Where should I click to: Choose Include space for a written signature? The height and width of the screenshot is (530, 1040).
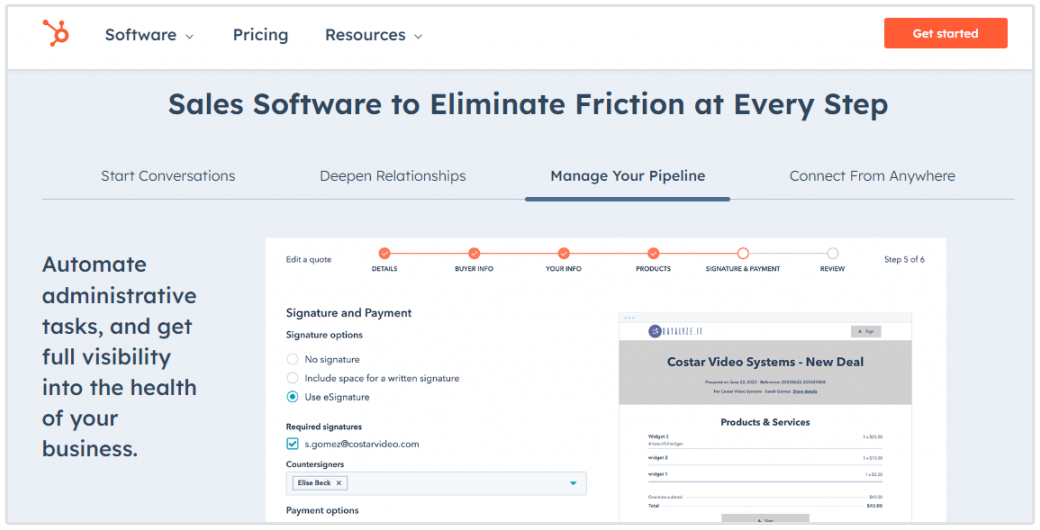[x=292, y=378]
